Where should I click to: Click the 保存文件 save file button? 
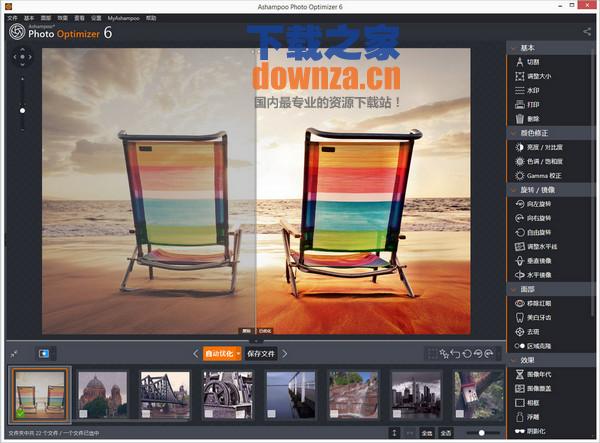tap(261, 354)
